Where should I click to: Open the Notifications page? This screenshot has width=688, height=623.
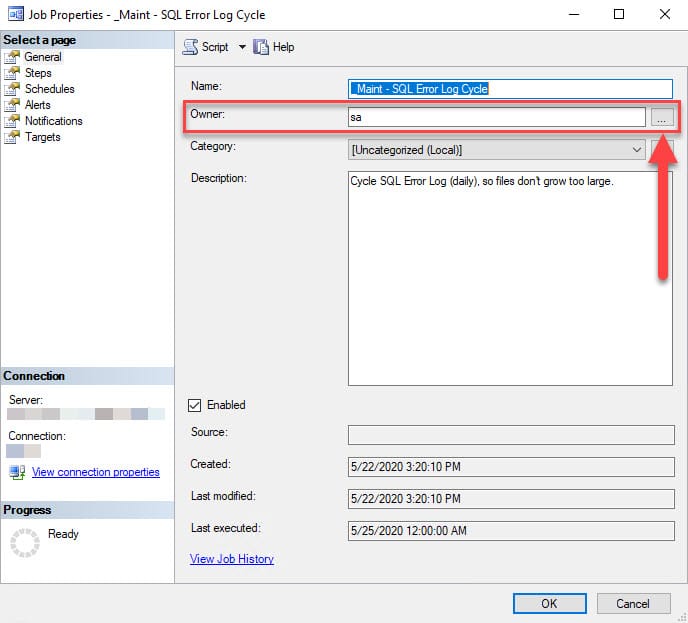point(54,121)
